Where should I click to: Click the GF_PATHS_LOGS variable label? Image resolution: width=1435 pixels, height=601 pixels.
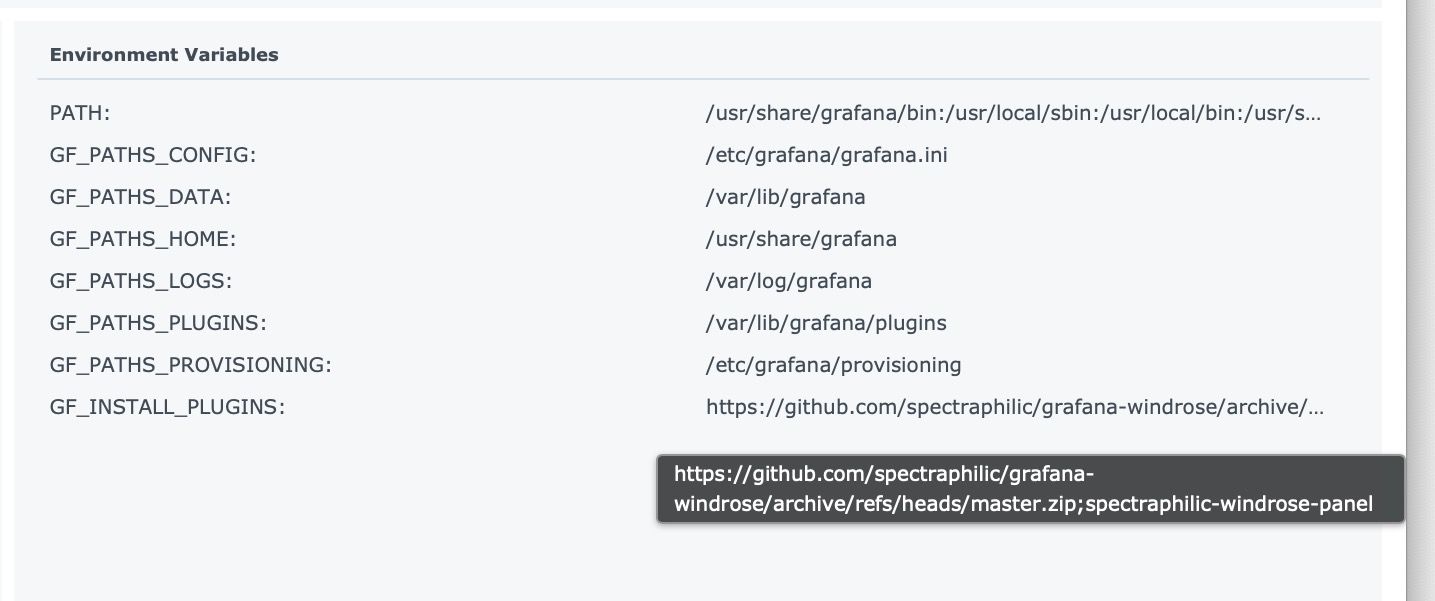click(140, 282)
